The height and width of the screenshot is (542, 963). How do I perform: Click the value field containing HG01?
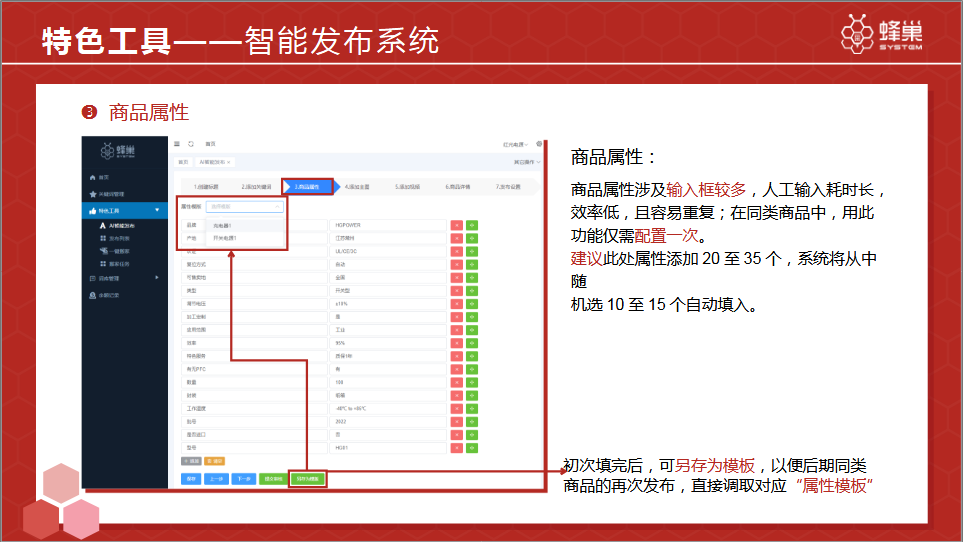[388, 448]
